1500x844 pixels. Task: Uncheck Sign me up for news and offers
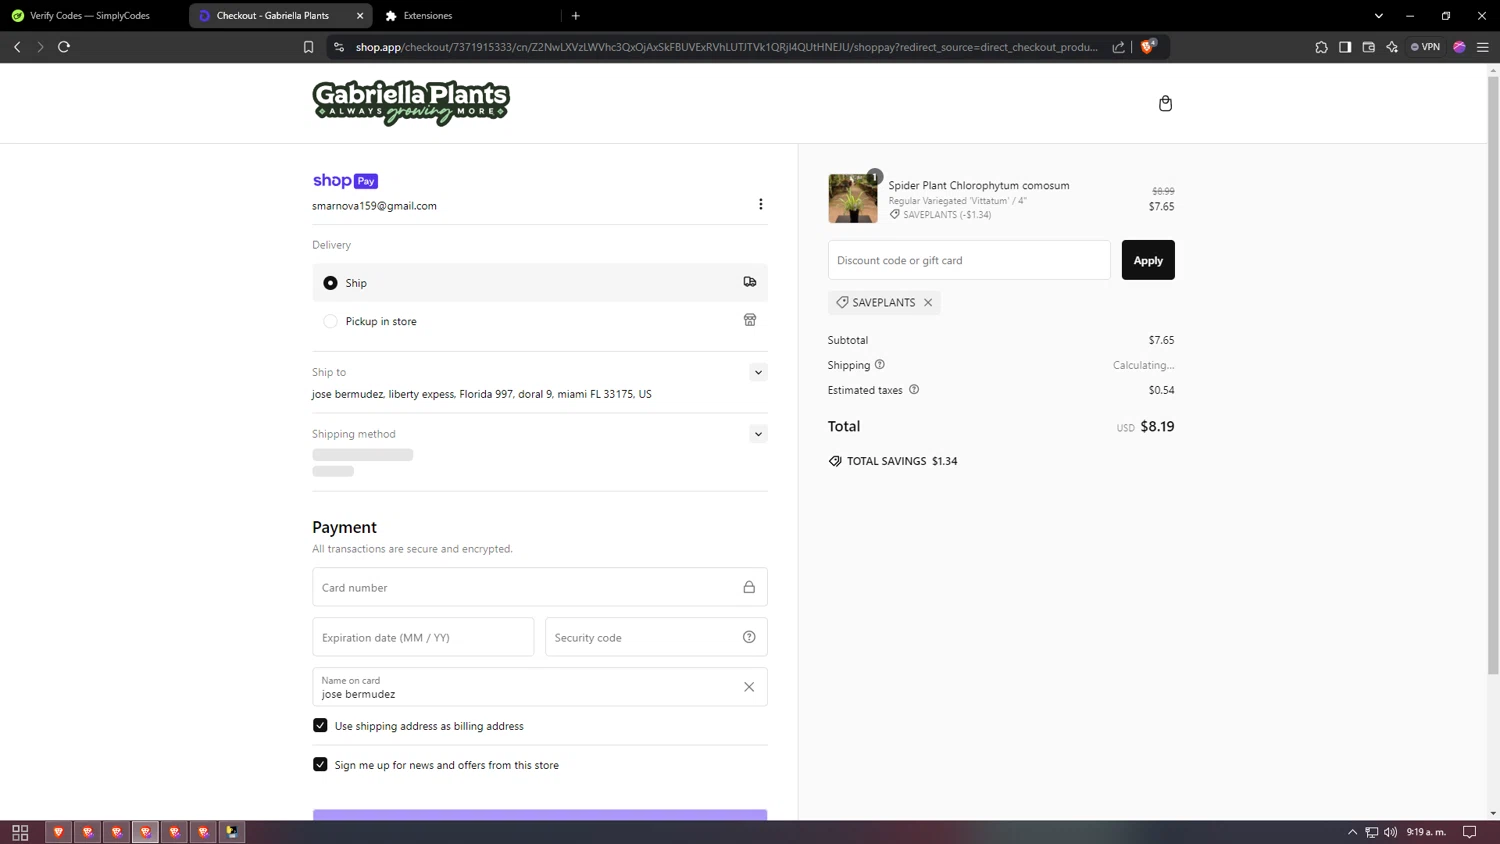pos(320,764)
